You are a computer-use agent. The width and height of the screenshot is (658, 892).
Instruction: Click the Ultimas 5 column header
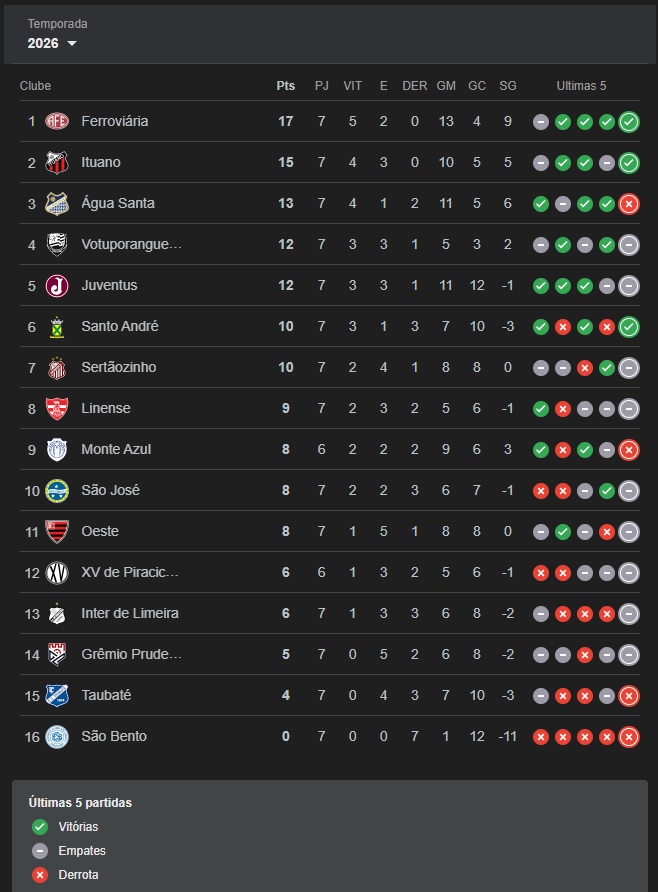[582, 86]
